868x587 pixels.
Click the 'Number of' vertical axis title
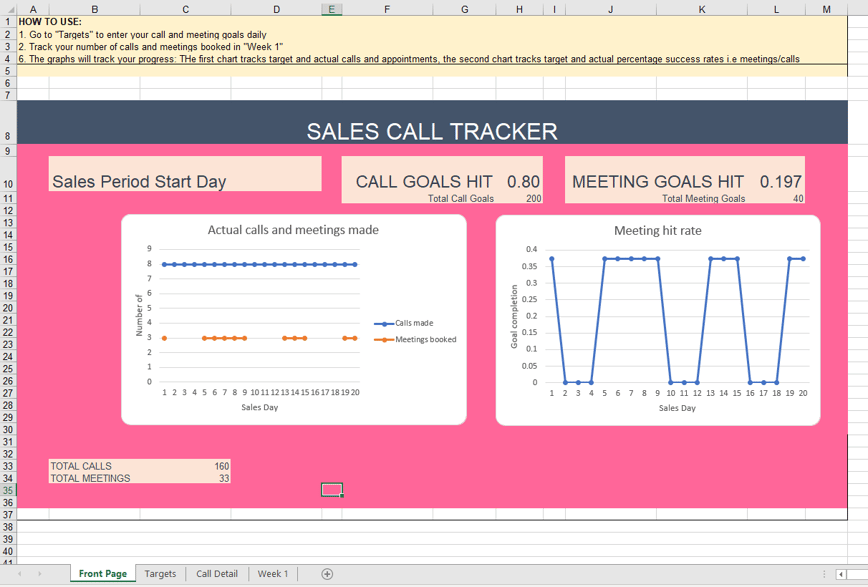click(x=139, y=315)
